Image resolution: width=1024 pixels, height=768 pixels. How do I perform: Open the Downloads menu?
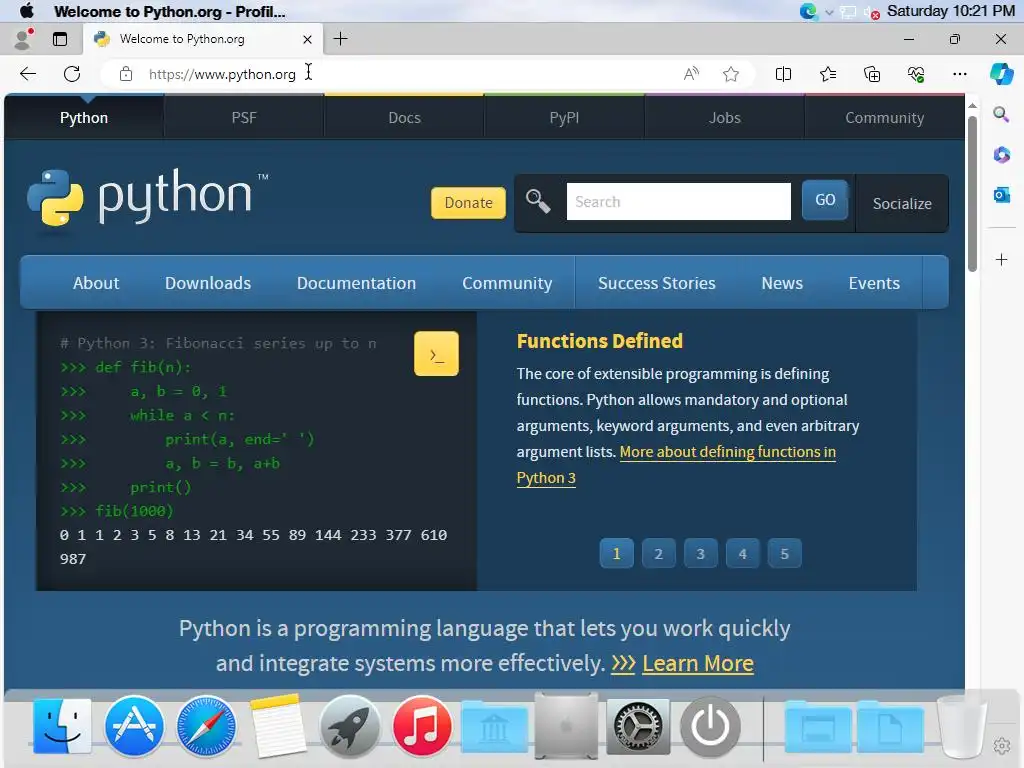coord(208,283)
